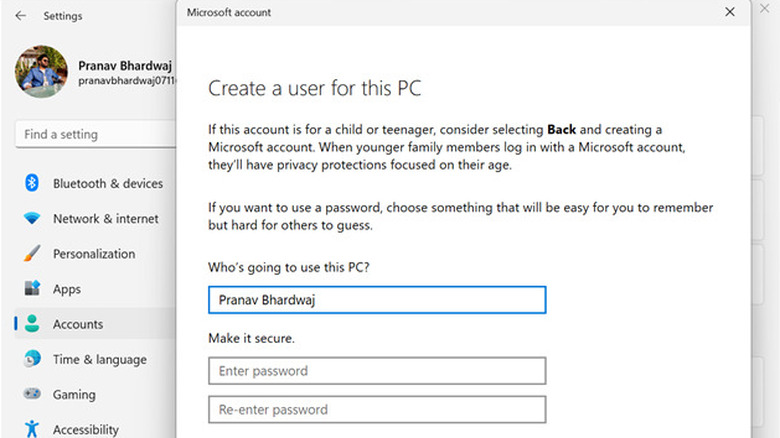Click the username field containing Pranav Bhardwaj
The height and width of the screenshot is (438, 780).
pyautogui.click(x=377, y=300)
